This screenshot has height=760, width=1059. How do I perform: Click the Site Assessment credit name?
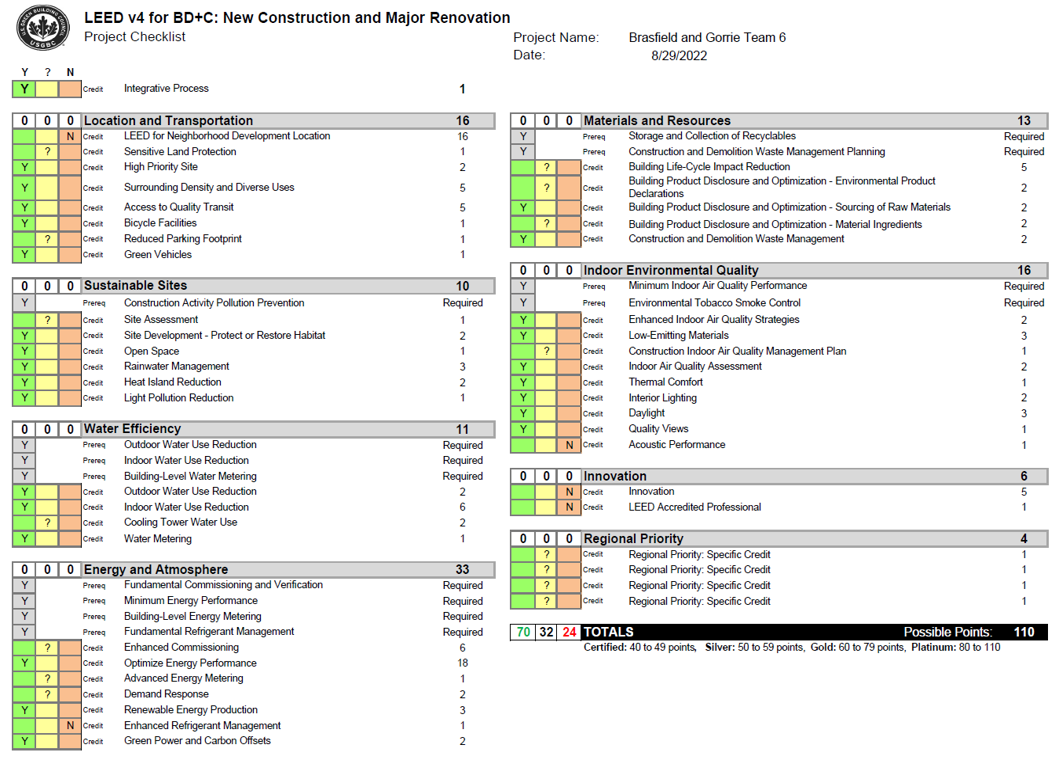click(161, 320)
